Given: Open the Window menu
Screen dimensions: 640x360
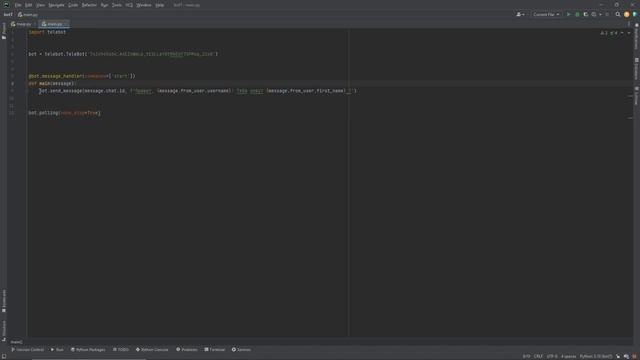Looking at the screenshot, I should [144, 5].
